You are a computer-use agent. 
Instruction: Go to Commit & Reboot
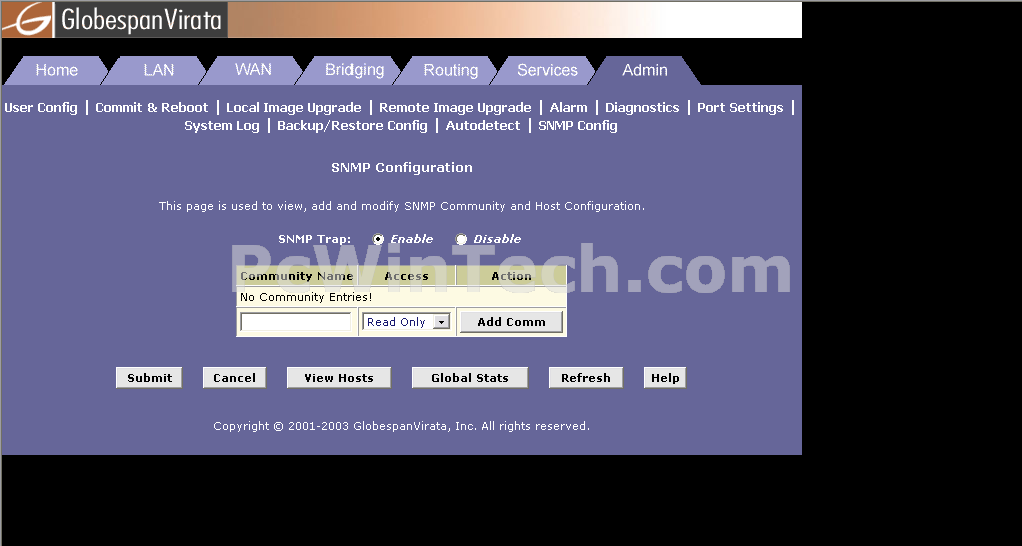coord(151,108)
